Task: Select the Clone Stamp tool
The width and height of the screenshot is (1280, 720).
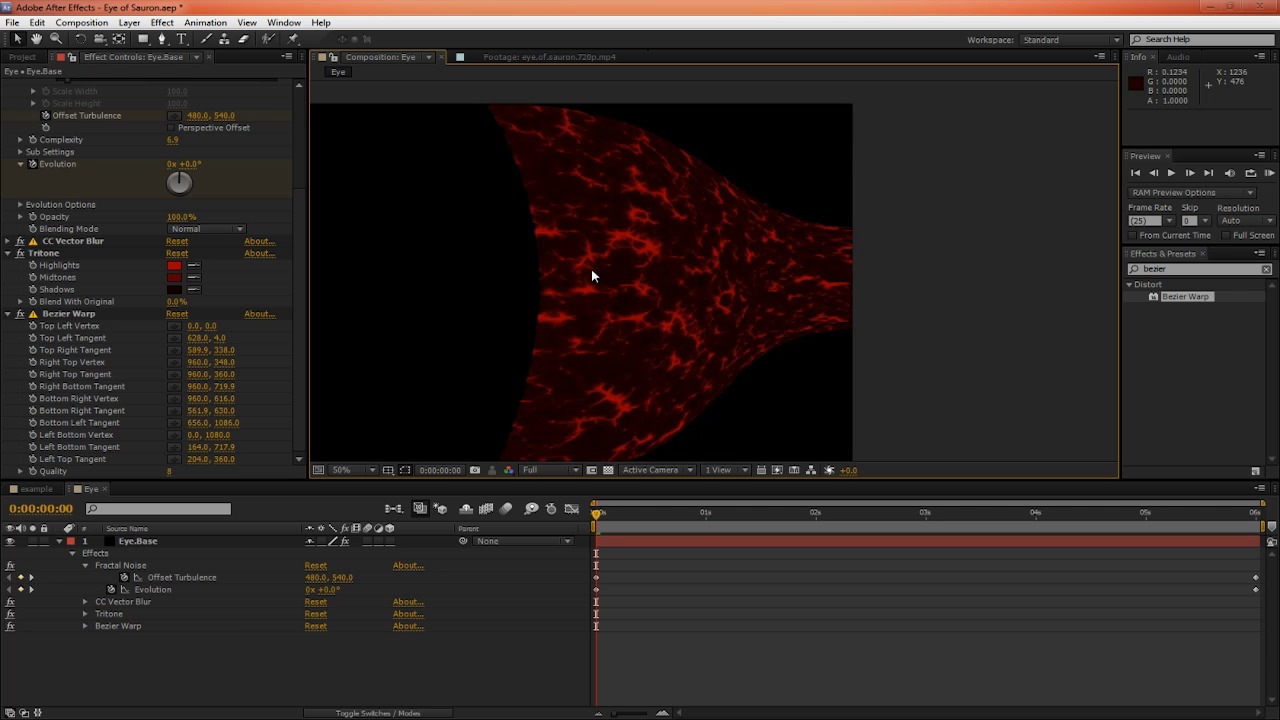Action: [x=224, y=39]
